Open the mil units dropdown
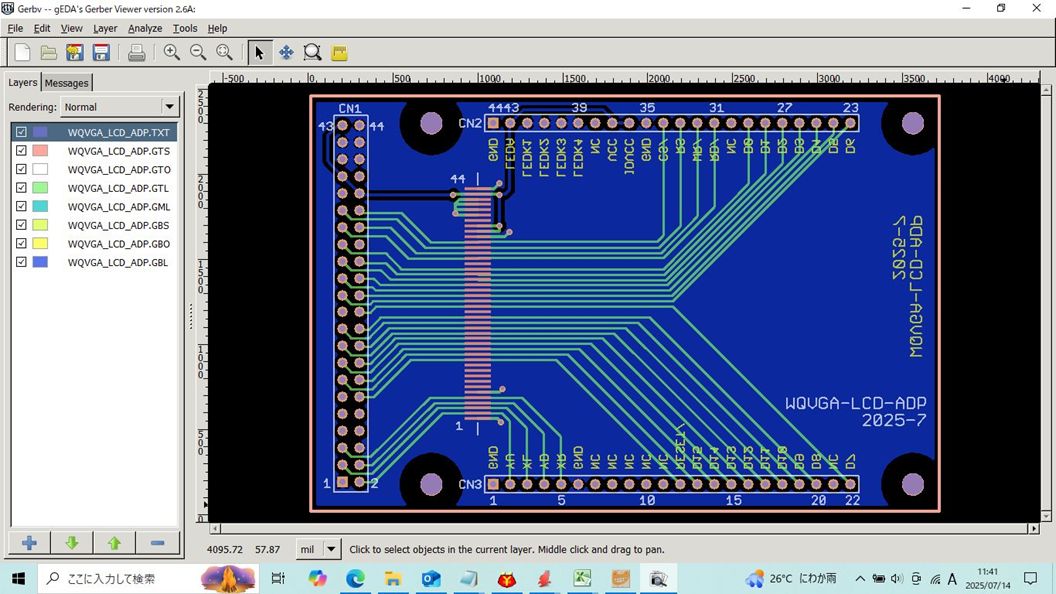The image size is (1056, 594). coord(331,549)
